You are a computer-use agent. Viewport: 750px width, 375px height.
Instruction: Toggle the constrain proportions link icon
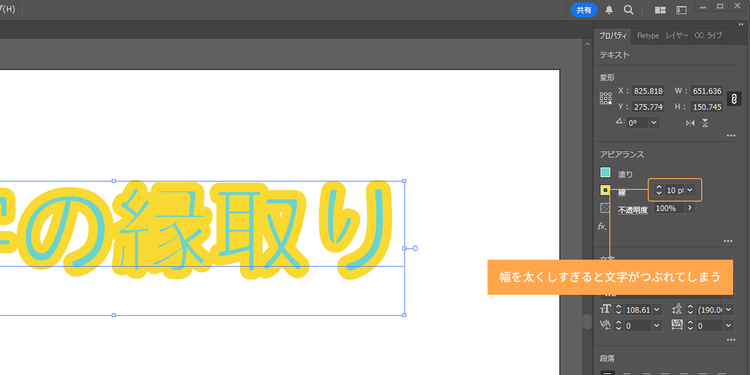point(734,99)
